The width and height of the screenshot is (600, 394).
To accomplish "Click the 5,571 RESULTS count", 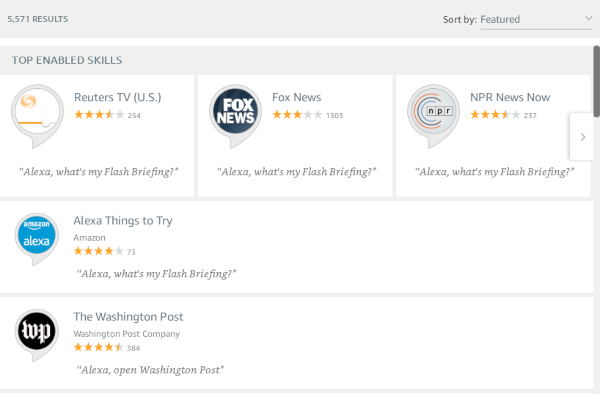I will pos(38,19).
